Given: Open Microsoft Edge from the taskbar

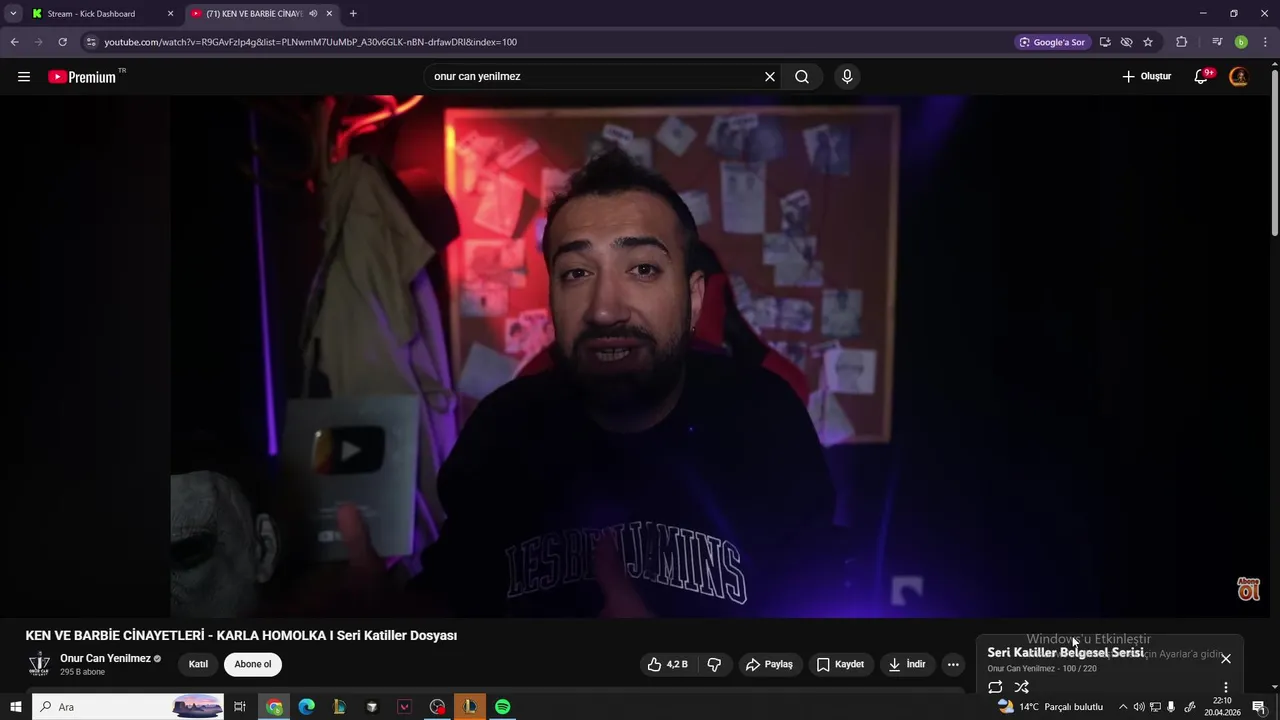Looking at the screenshot, I should 306,707.
